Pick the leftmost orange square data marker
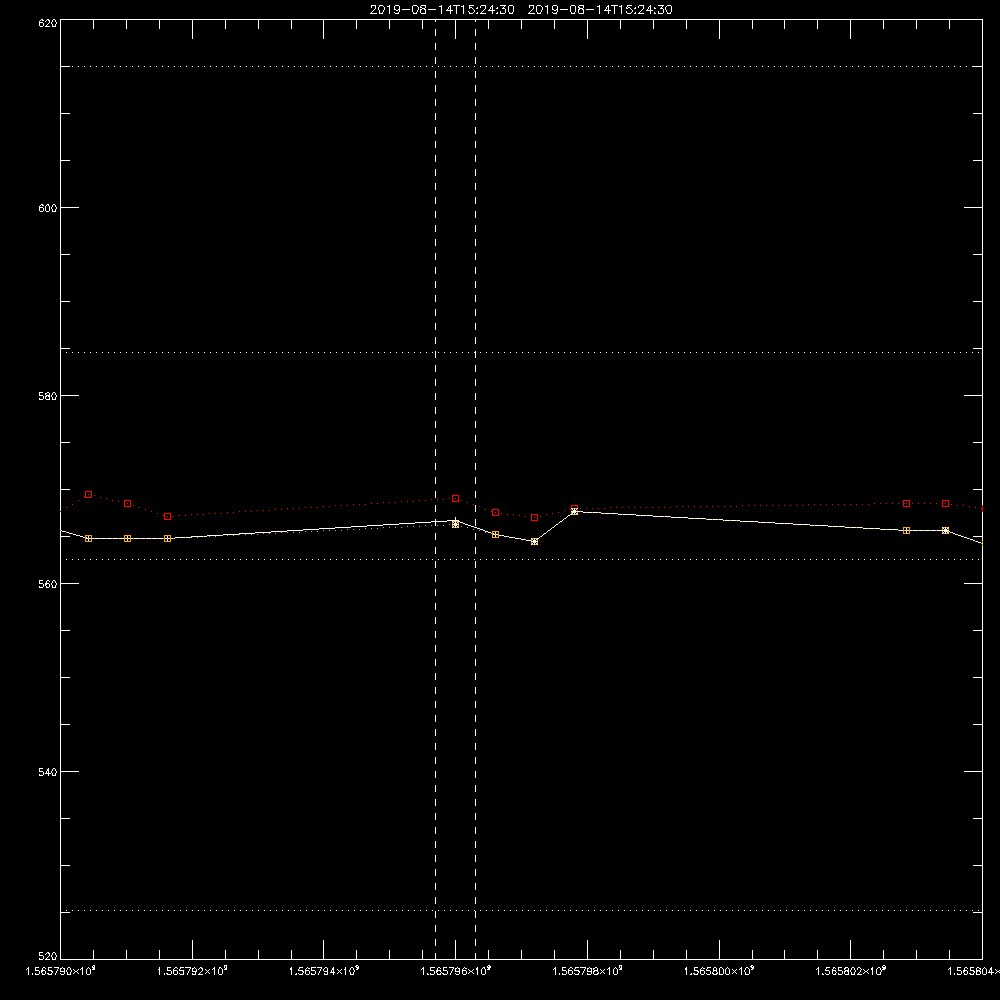The height and width of the screenshot is (1000, 1000). (89, 539)
